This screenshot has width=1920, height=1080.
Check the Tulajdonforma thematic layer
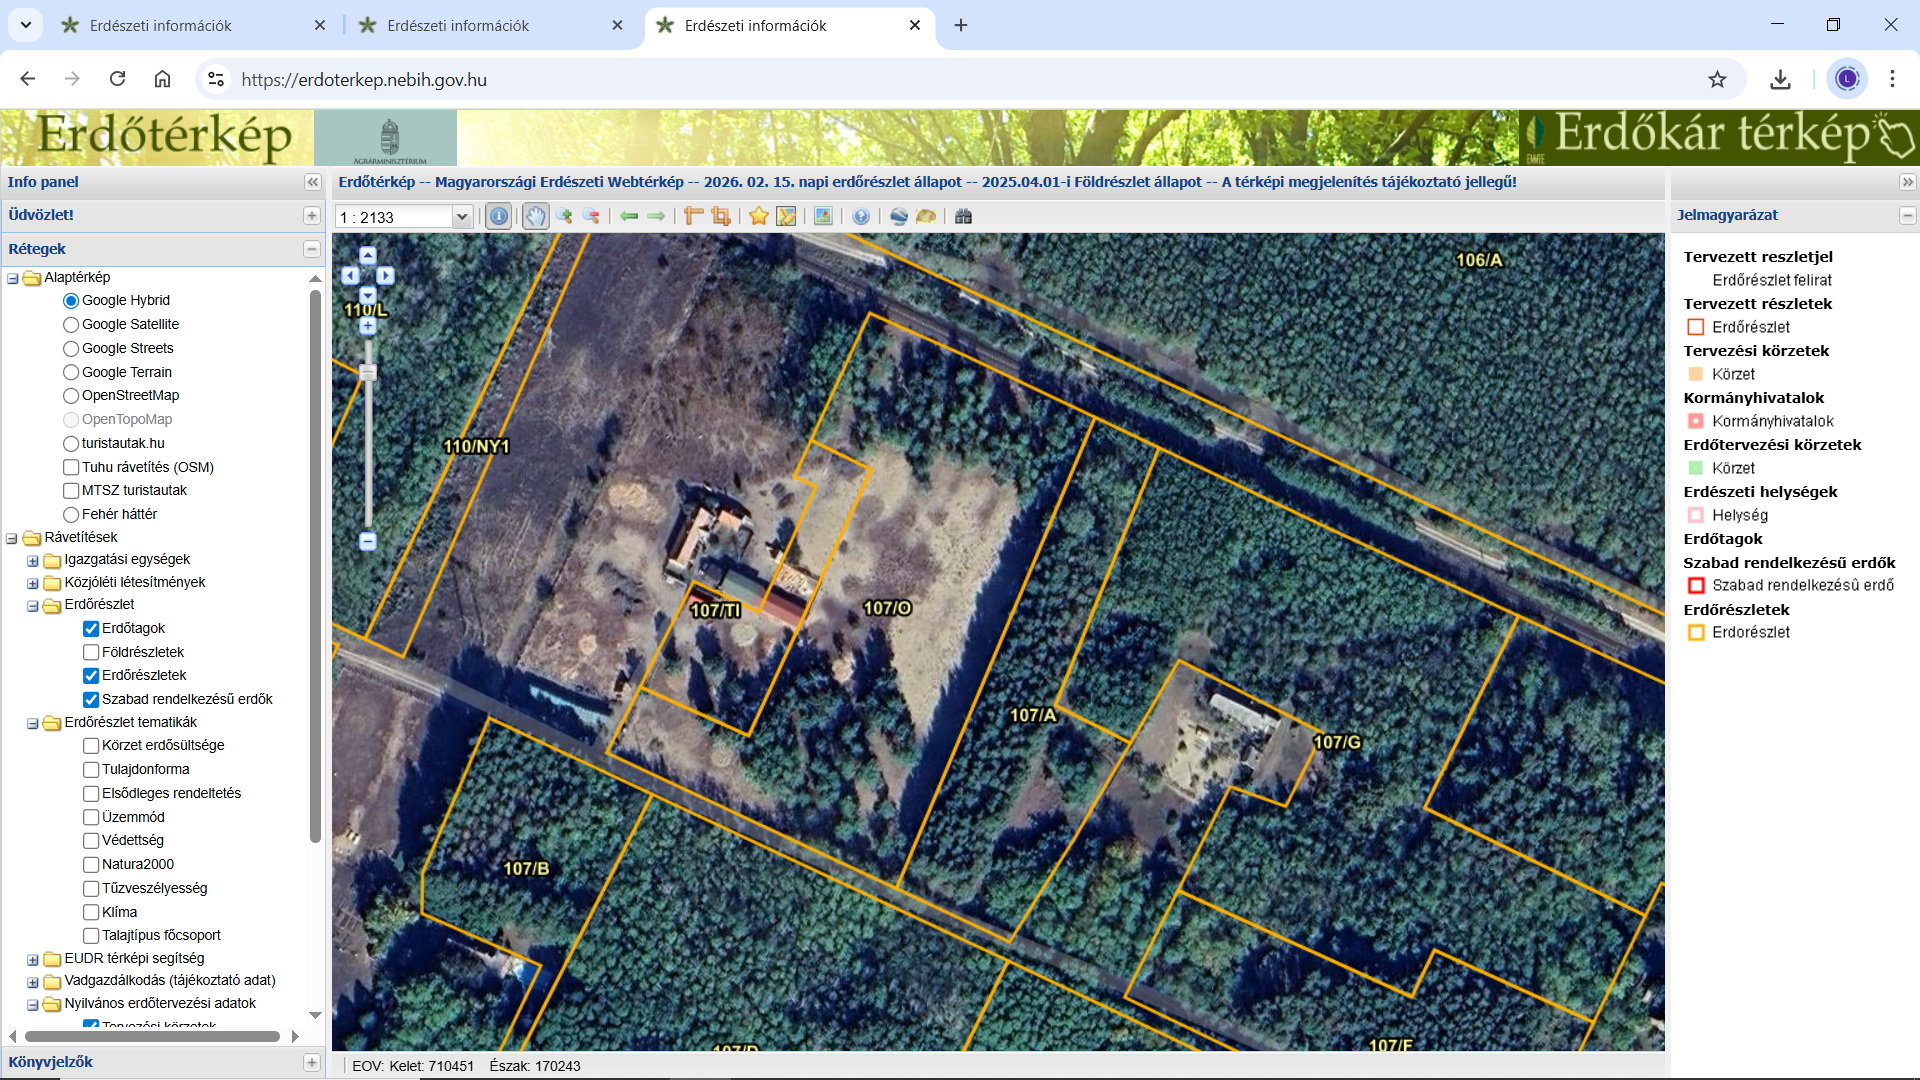pos(91,769)
